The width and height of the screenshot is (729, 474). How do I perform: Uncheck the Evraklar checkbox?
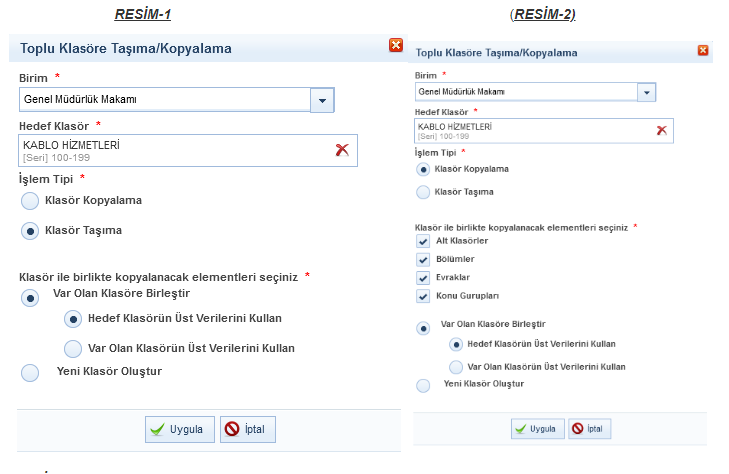tap(423, 277)
